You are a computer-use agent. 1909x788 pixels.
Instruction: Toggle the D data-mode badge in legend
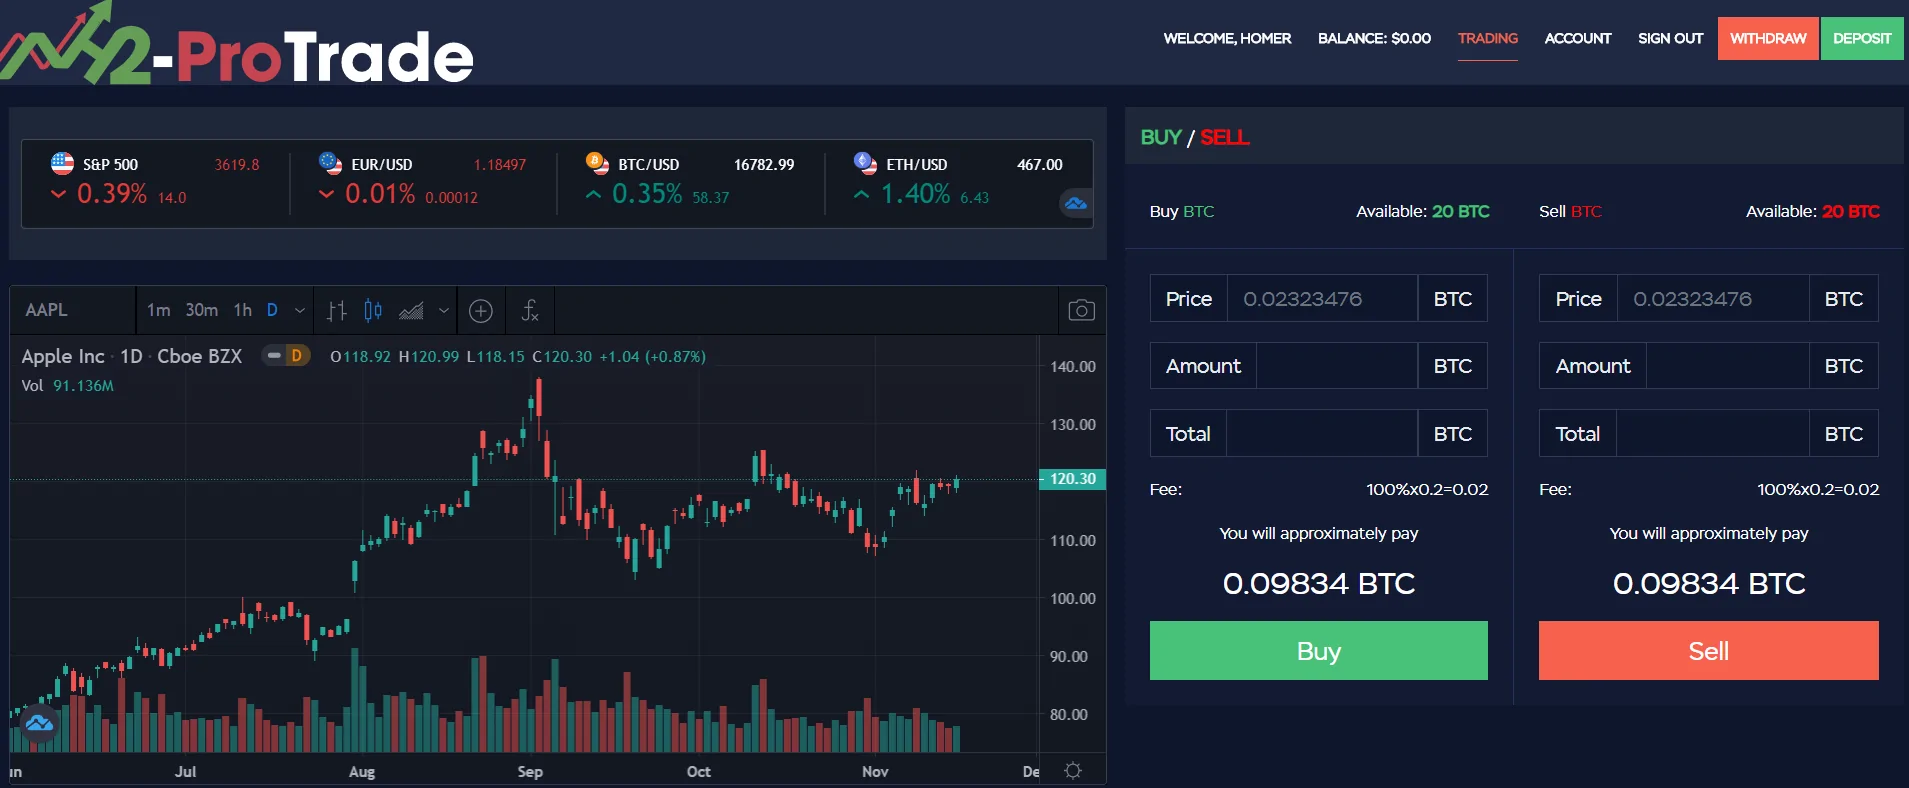[297, 356]
